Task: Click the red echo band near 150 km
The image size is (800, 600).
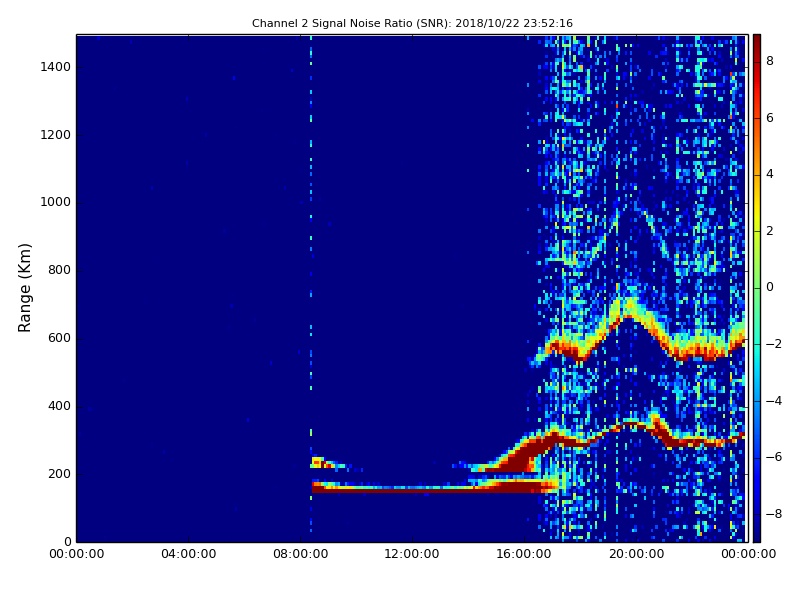Action: (x=434, y=487)
